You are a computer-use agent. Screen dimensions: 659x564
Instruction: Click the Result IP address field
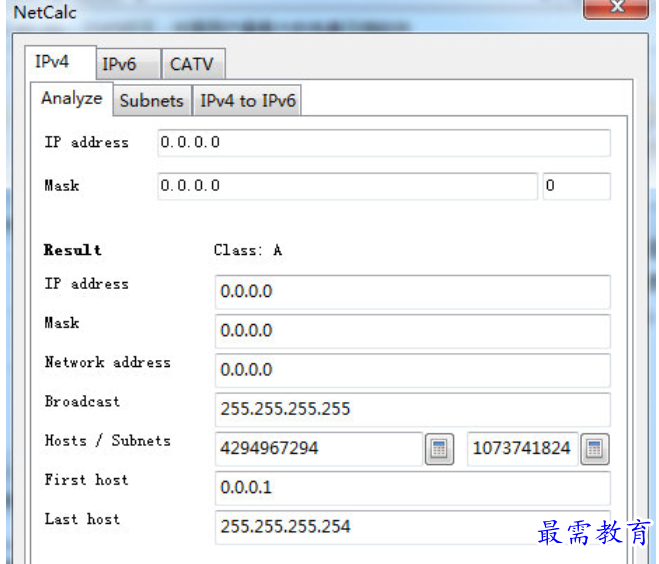[413, 292]
